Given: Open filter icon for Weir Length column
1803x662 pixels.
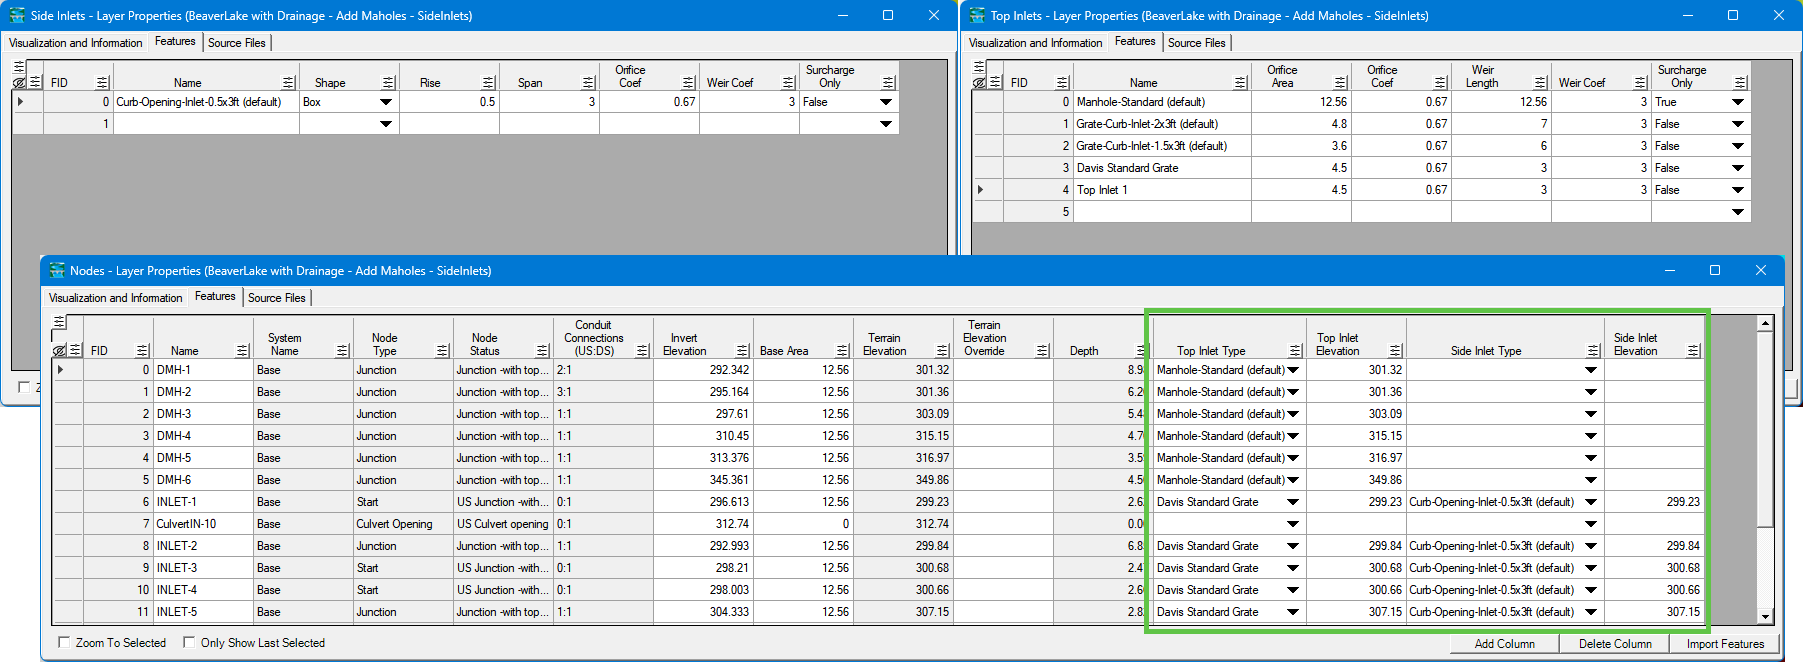Looking at the screenshot, I should (x=1540, y=83).
